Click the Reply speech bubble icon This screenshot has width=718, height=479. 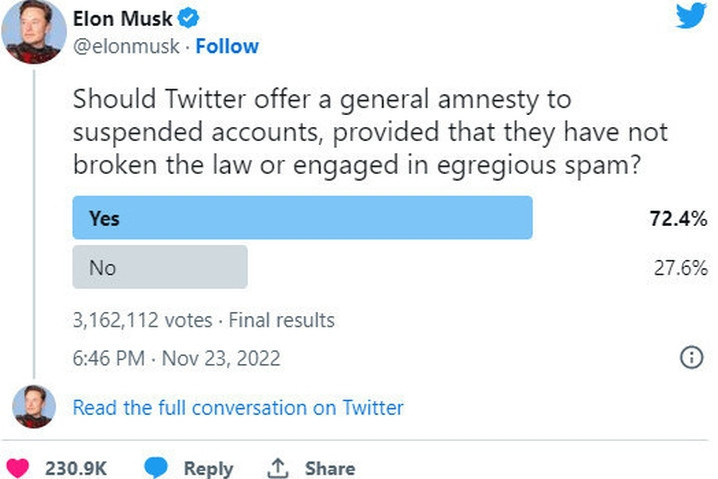pos(155,467)
